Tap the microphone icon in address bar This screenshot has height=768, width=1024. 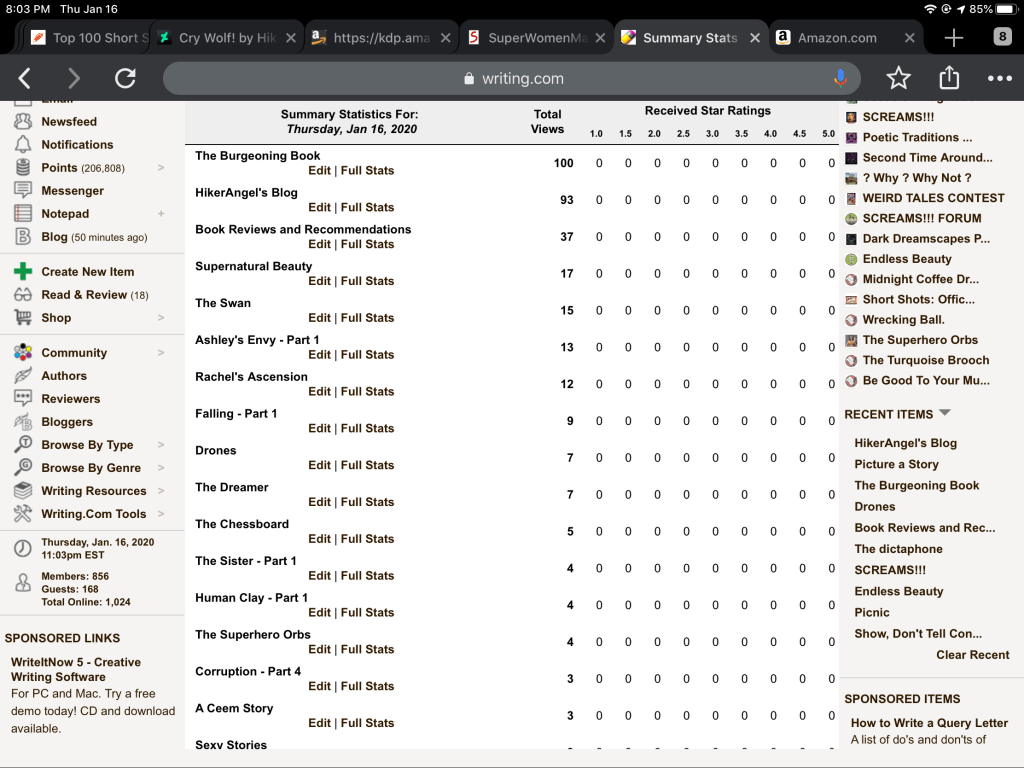pos(840,79)
